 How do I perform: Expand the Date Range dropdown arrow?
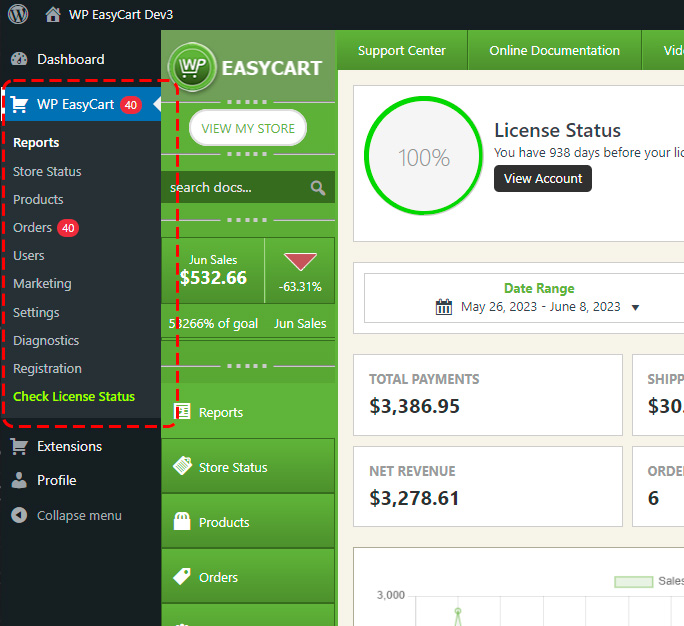pos(635,308)
